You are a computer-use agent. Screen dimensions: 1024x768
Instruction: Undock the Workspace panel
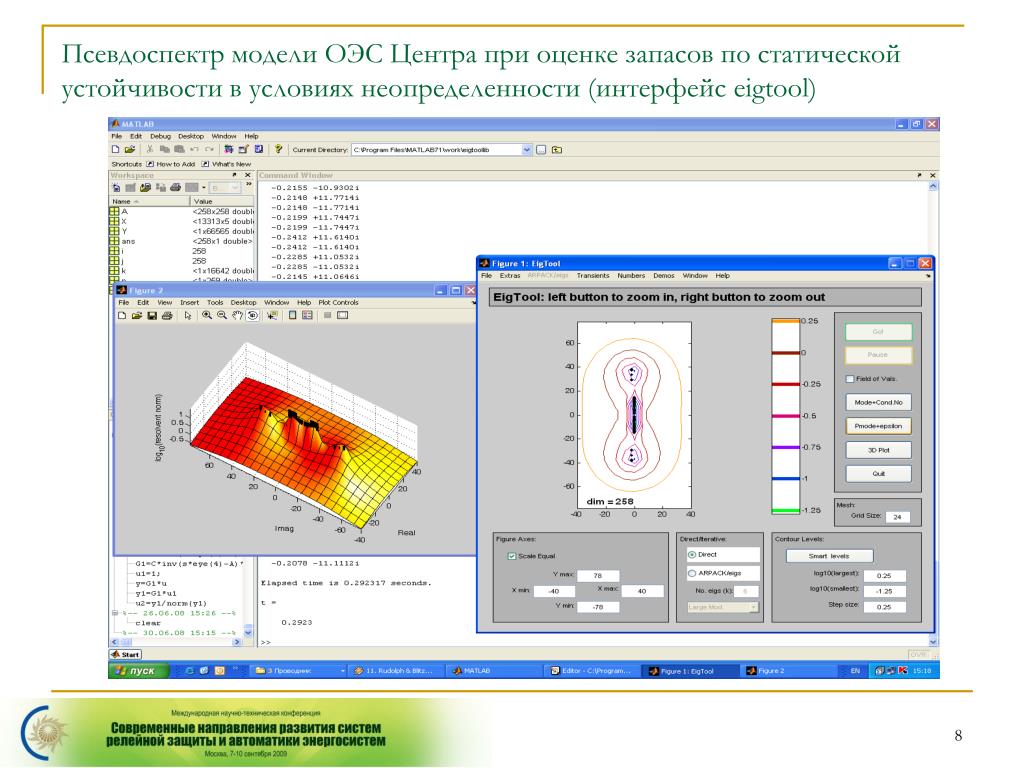(x=234, y=175)
